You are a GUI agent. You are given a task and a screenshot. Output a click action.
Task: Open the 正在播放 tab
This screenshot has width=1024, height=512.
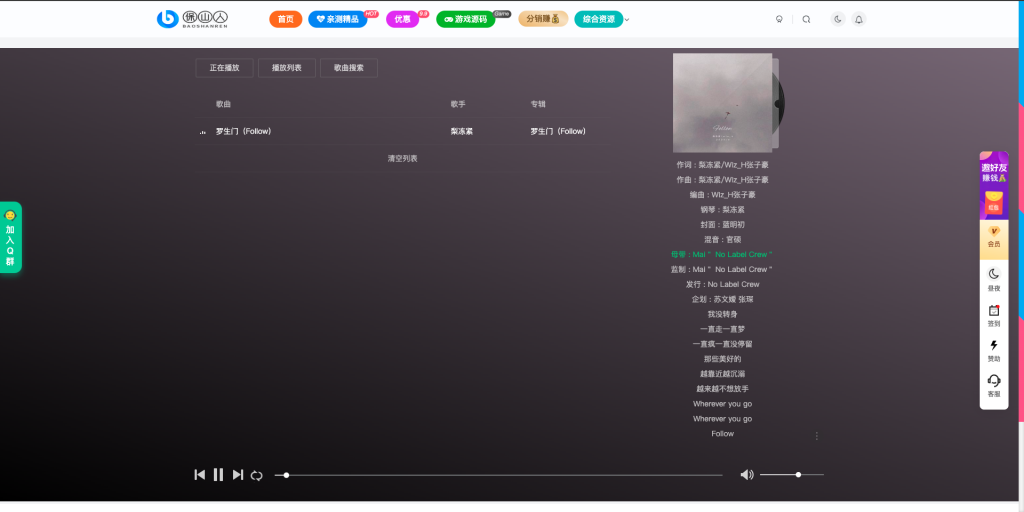[225, 68]
